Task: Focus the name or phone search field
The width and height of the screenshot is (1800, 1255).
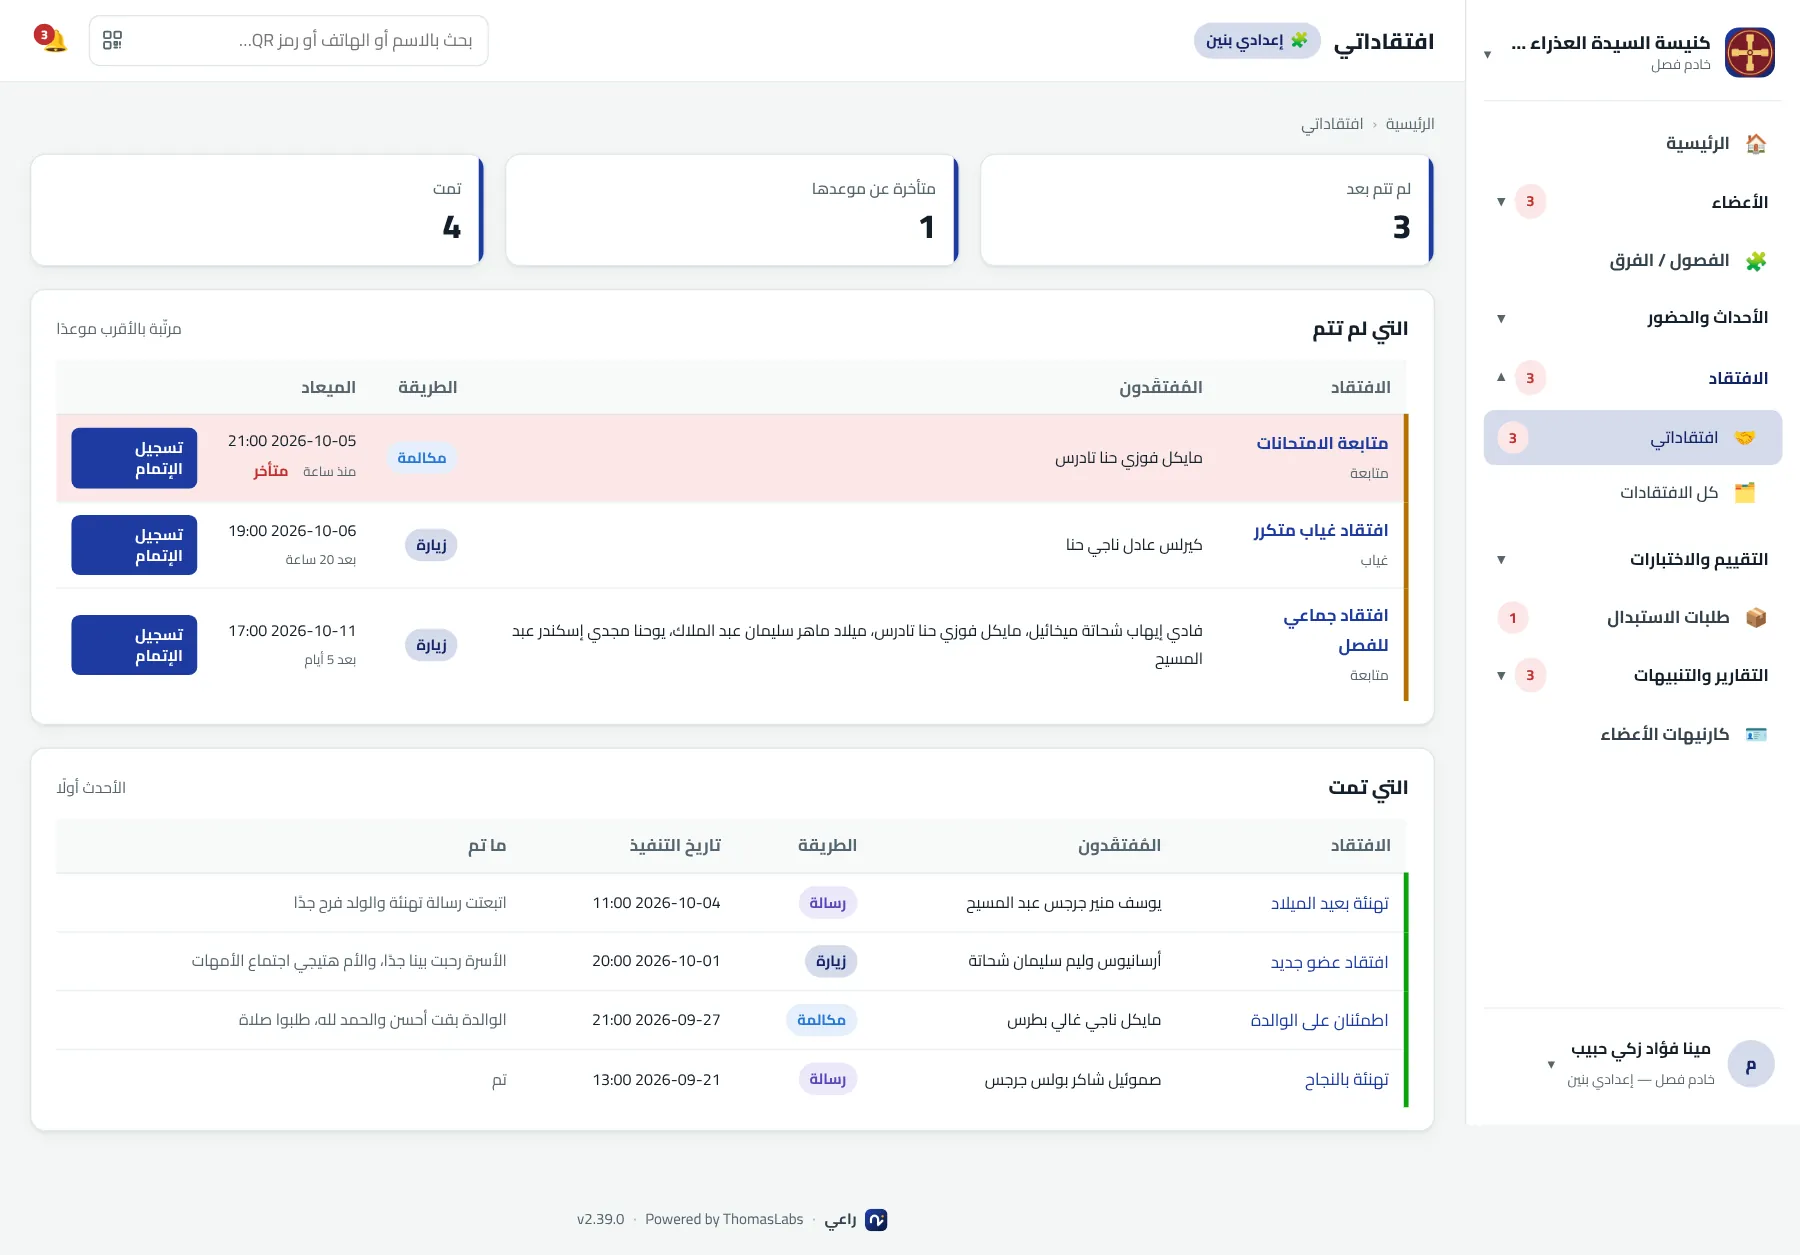Action: pyautogui.click(x=289, y=40)
